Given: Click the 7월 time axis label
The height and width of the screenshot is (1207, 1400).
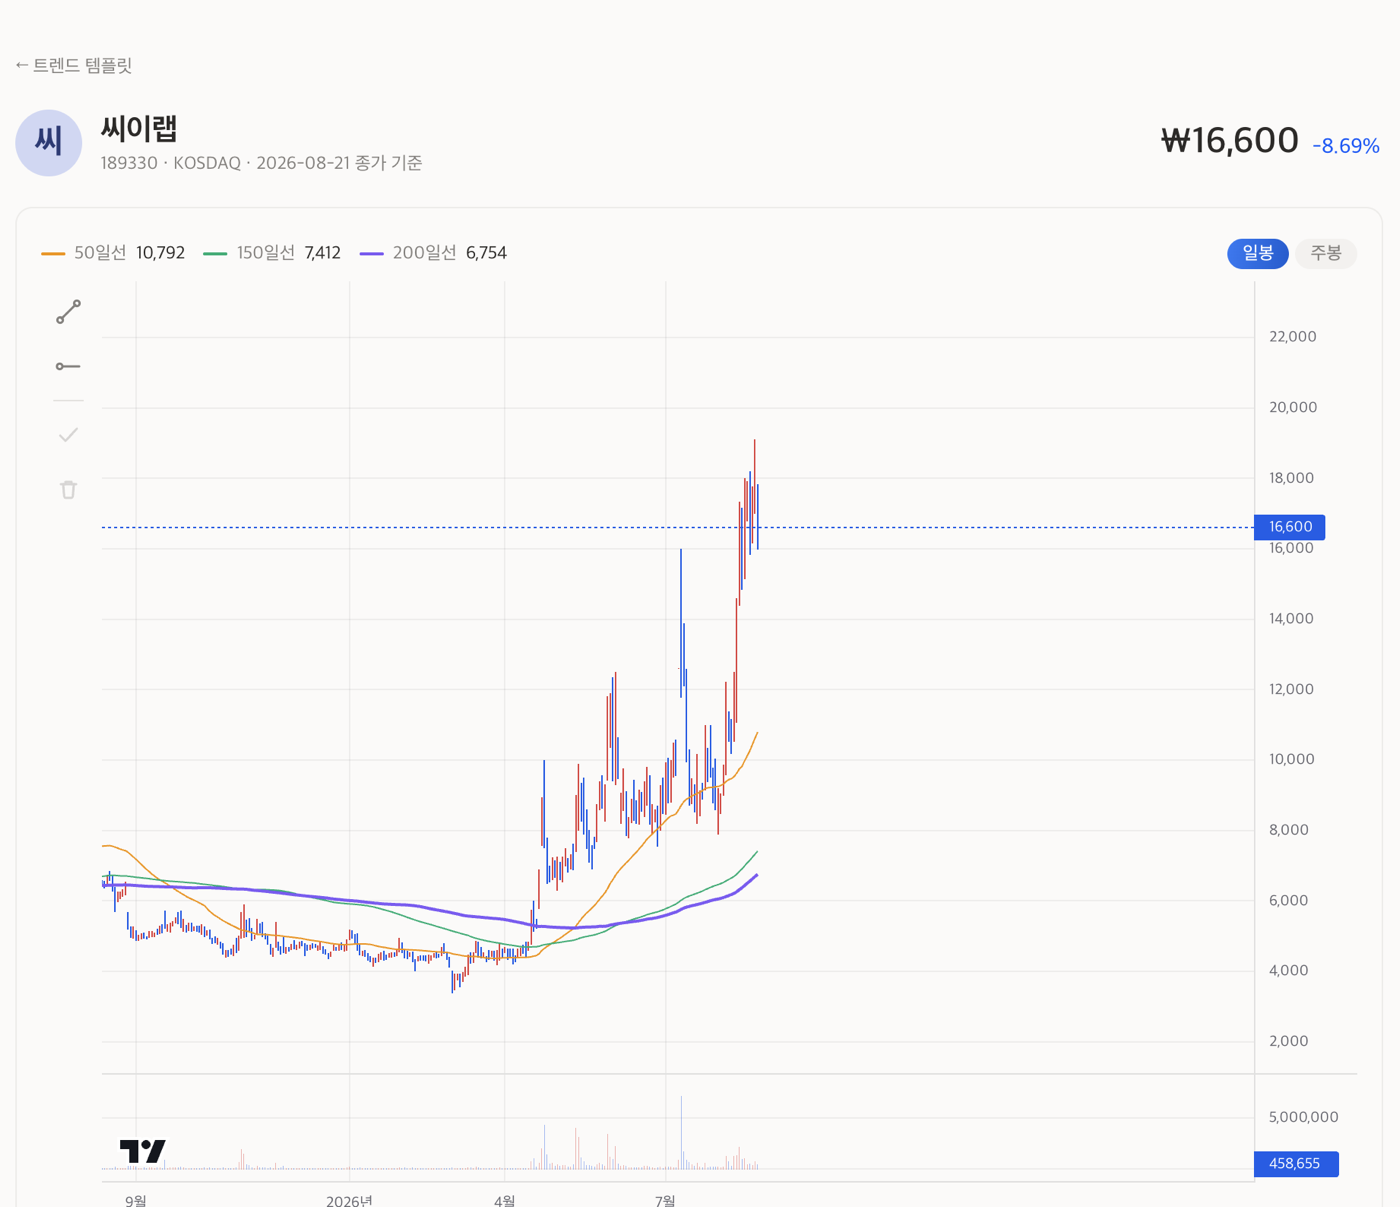Looking at the screenshot, I should tap(666, 1199).
